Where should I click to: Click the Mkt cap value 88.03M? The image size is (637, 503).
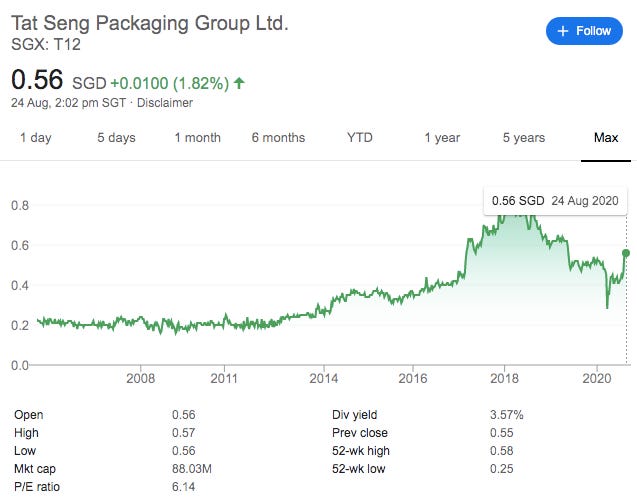[x=192, y=469]
